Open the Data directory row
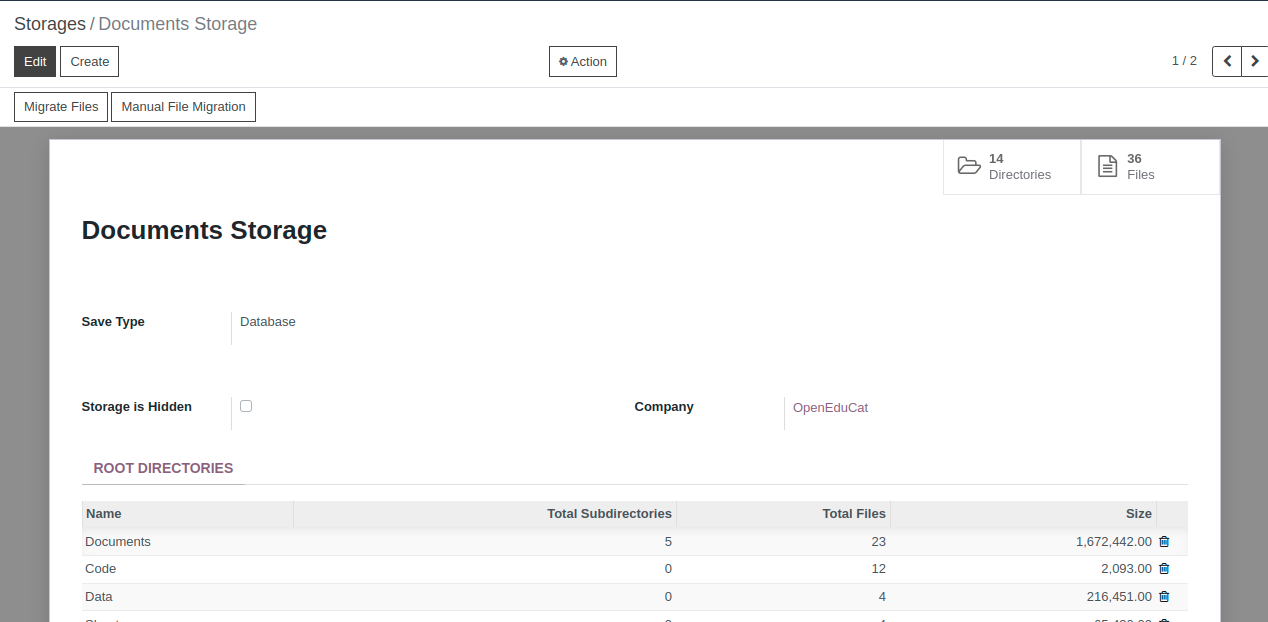1268x622 pixels. (x=635, y=597)
